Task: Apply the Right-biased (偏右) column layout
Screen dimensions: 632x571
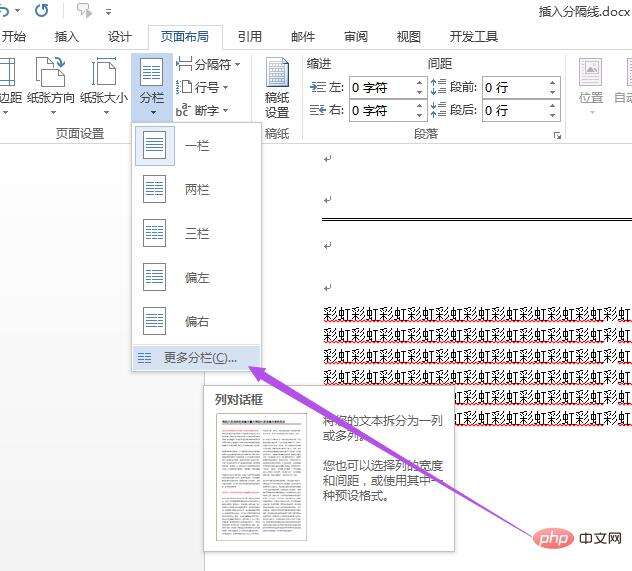Action: 196,321
